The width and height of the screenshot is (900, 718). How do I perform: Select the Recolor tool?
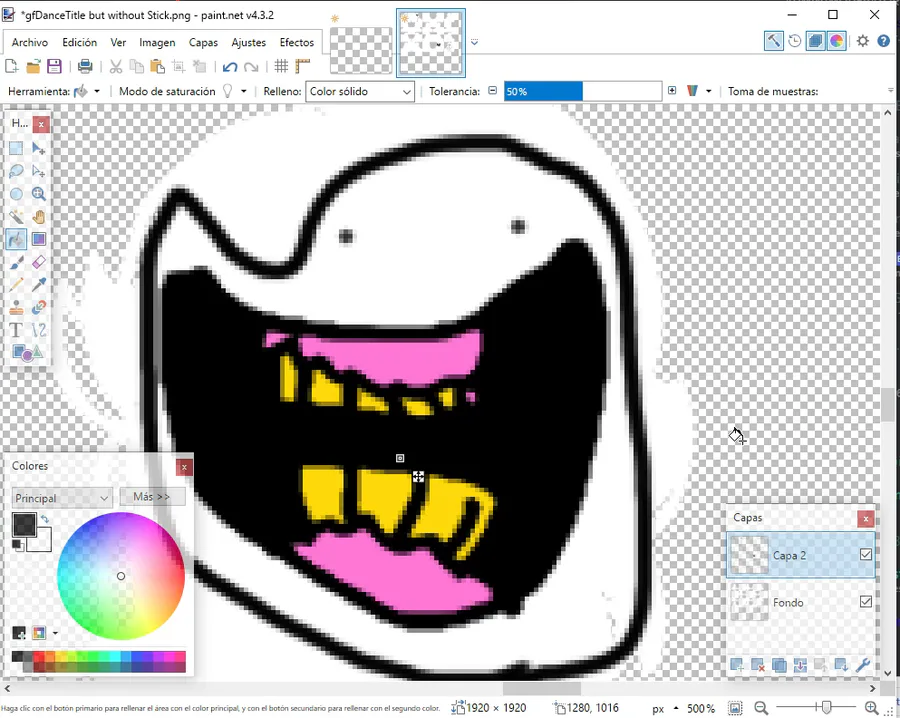tap(38, 308)
